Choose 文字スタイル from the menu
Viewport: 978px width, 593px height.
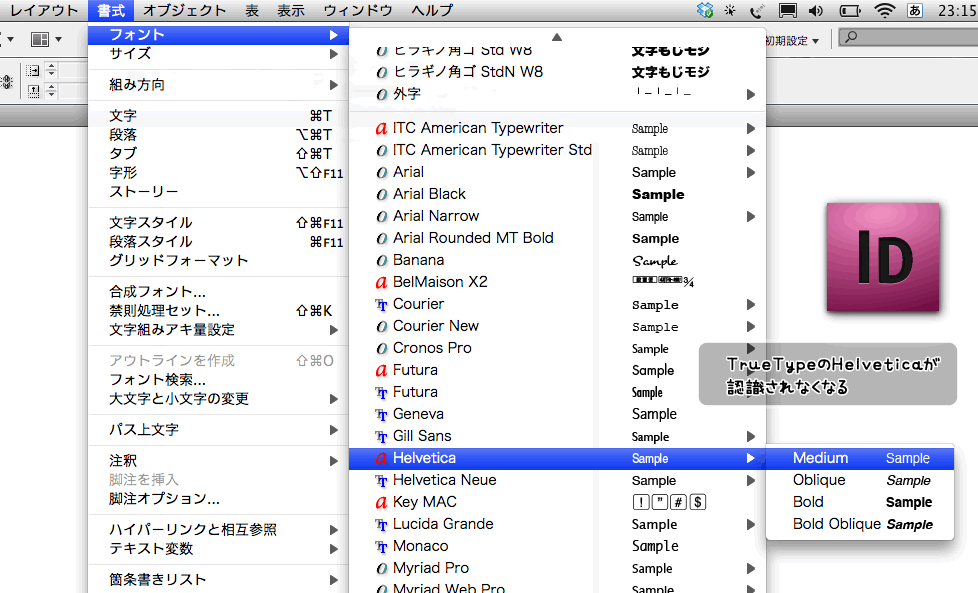click(218, 223)
